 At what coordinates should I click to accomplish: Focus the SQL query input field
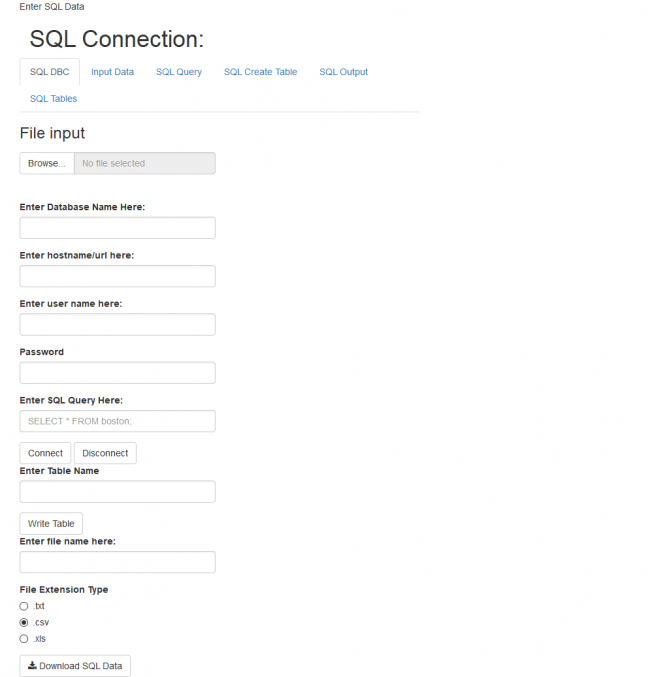(x=117, y=421)
